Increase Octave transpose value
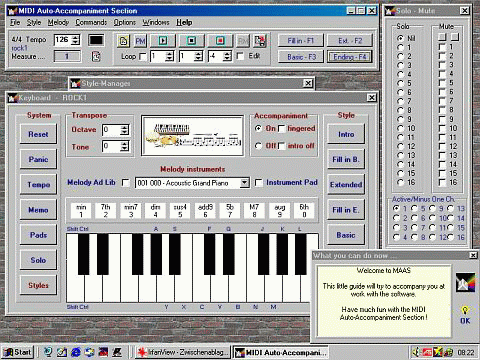Image resolution: width=480 pixels, height=360 pixels. [x=125, y=127]
